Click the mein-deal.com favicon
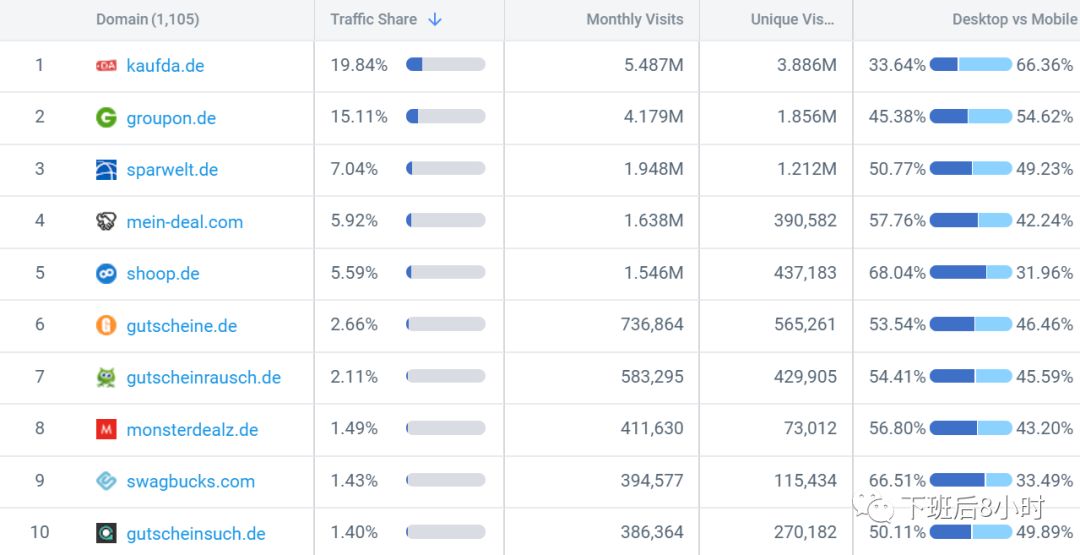Image resolution: width=1080 pixels, height=555 pixels. click(x=106, y=222)
